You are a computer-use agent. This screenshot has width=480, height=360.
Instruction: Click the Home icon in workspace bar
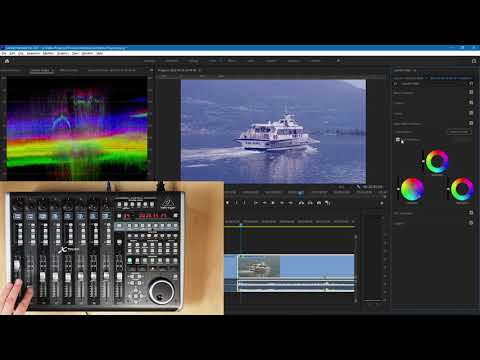point(7,61)
